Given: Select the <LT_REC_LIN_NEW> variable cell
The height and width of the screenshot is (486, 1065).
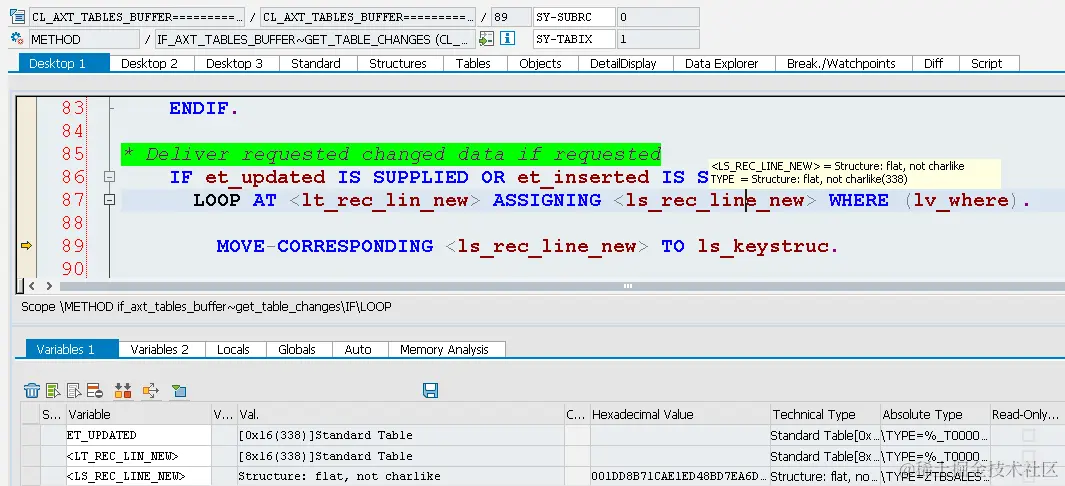Looking at the screenshot, I should click(x=139, y=456).
